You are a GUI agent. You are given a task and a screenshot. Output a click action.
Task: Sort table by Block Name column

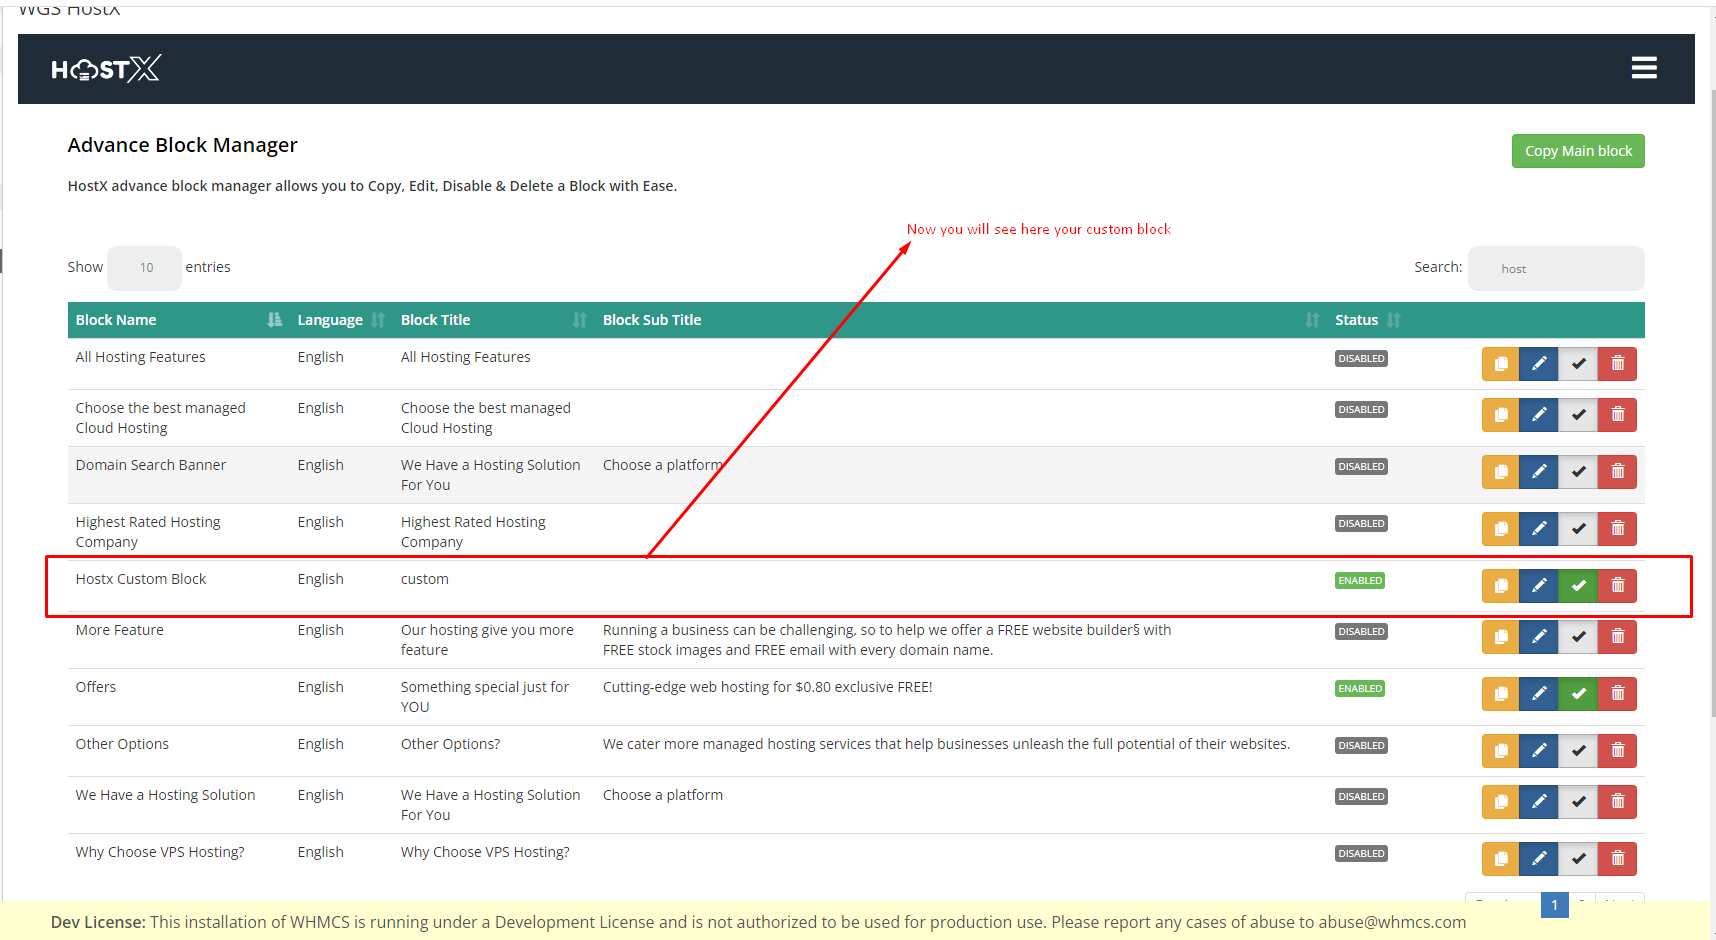pyautogui.click(x=178, y=320)
